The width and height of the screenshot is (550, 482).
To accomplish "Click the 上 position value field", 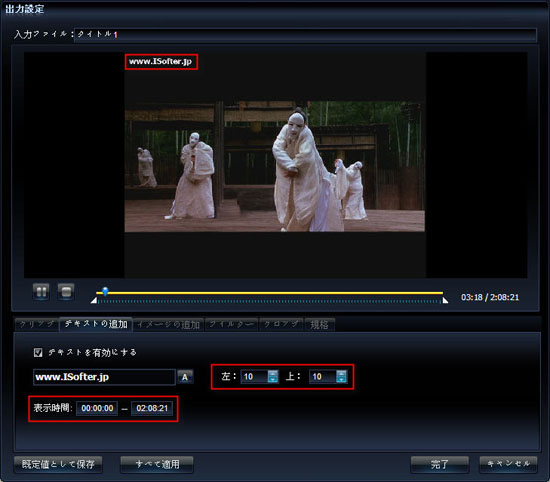I will [323, 377].
